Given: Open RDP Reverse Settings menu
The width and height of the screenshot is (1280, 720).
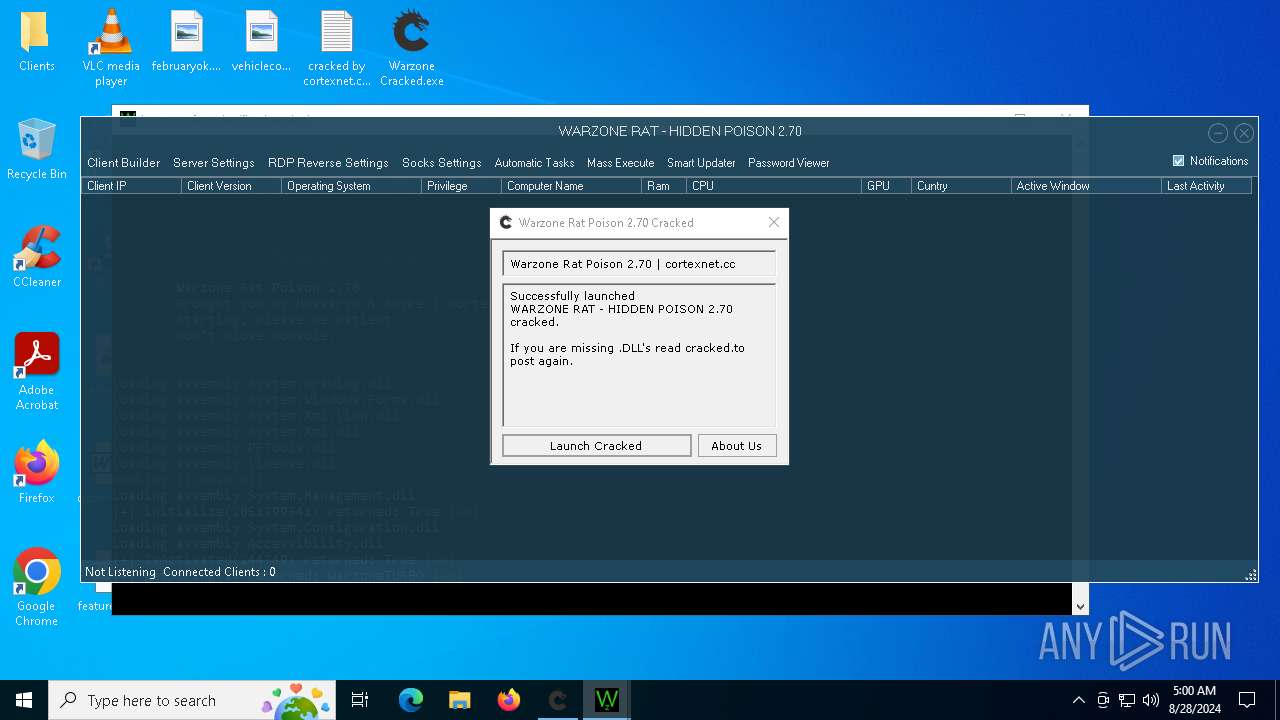Looking at the screenshot, I should [328, 163].
